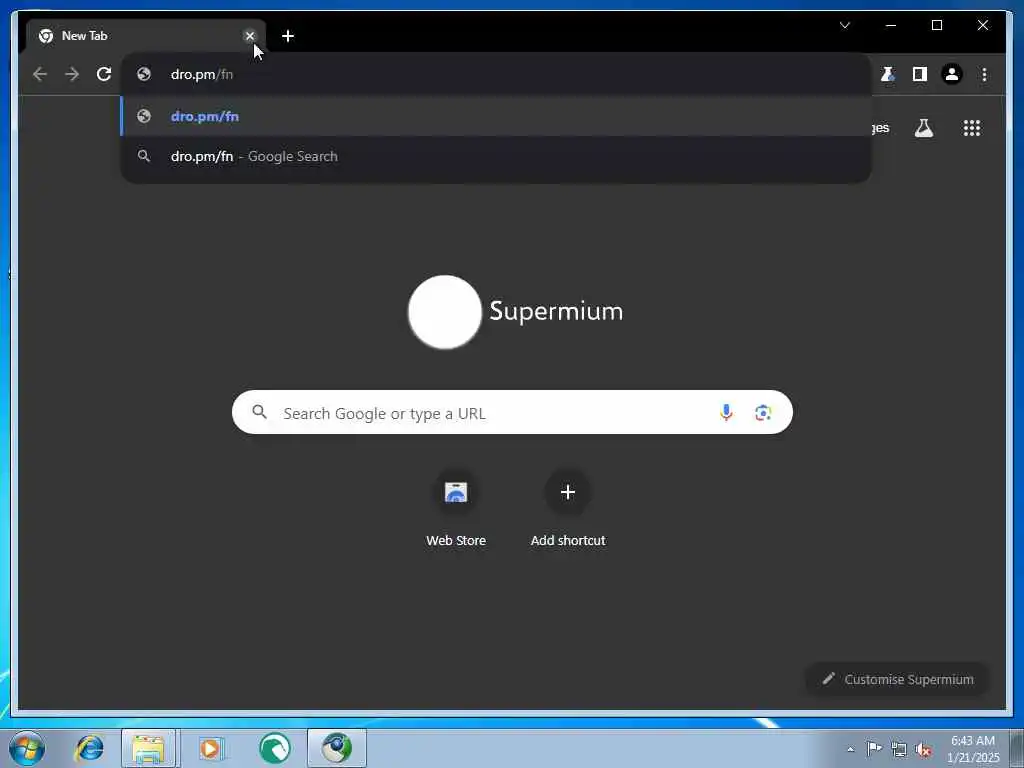Screen dimensions: 1024x768
Task: Open the Google apps grid
Action: point(972,128)
